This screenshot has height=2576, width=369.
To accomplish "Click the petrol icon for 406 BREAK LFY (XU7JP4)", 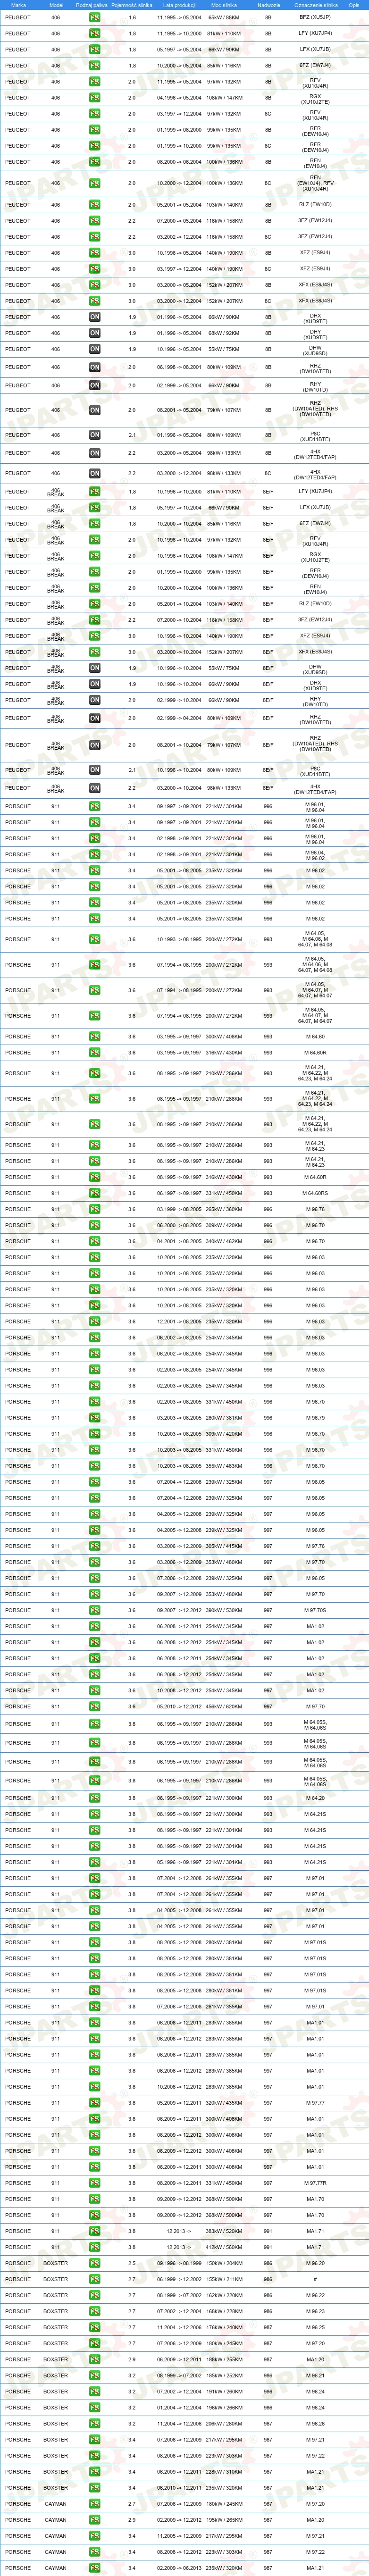I will coord(95,492).
